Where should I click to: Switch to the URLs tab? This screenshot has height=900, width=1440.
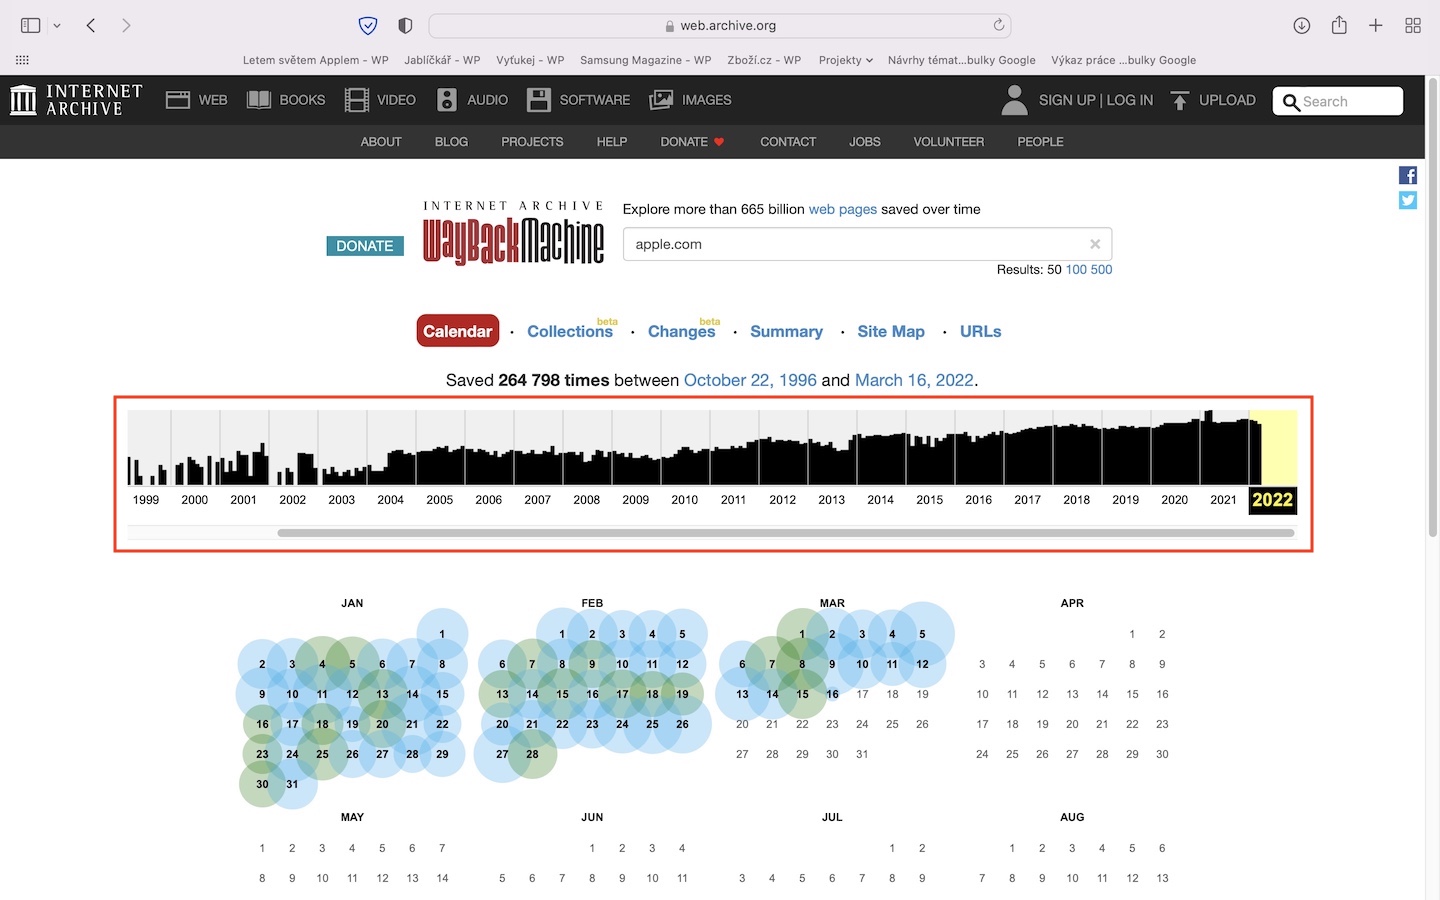coord(981,331)
